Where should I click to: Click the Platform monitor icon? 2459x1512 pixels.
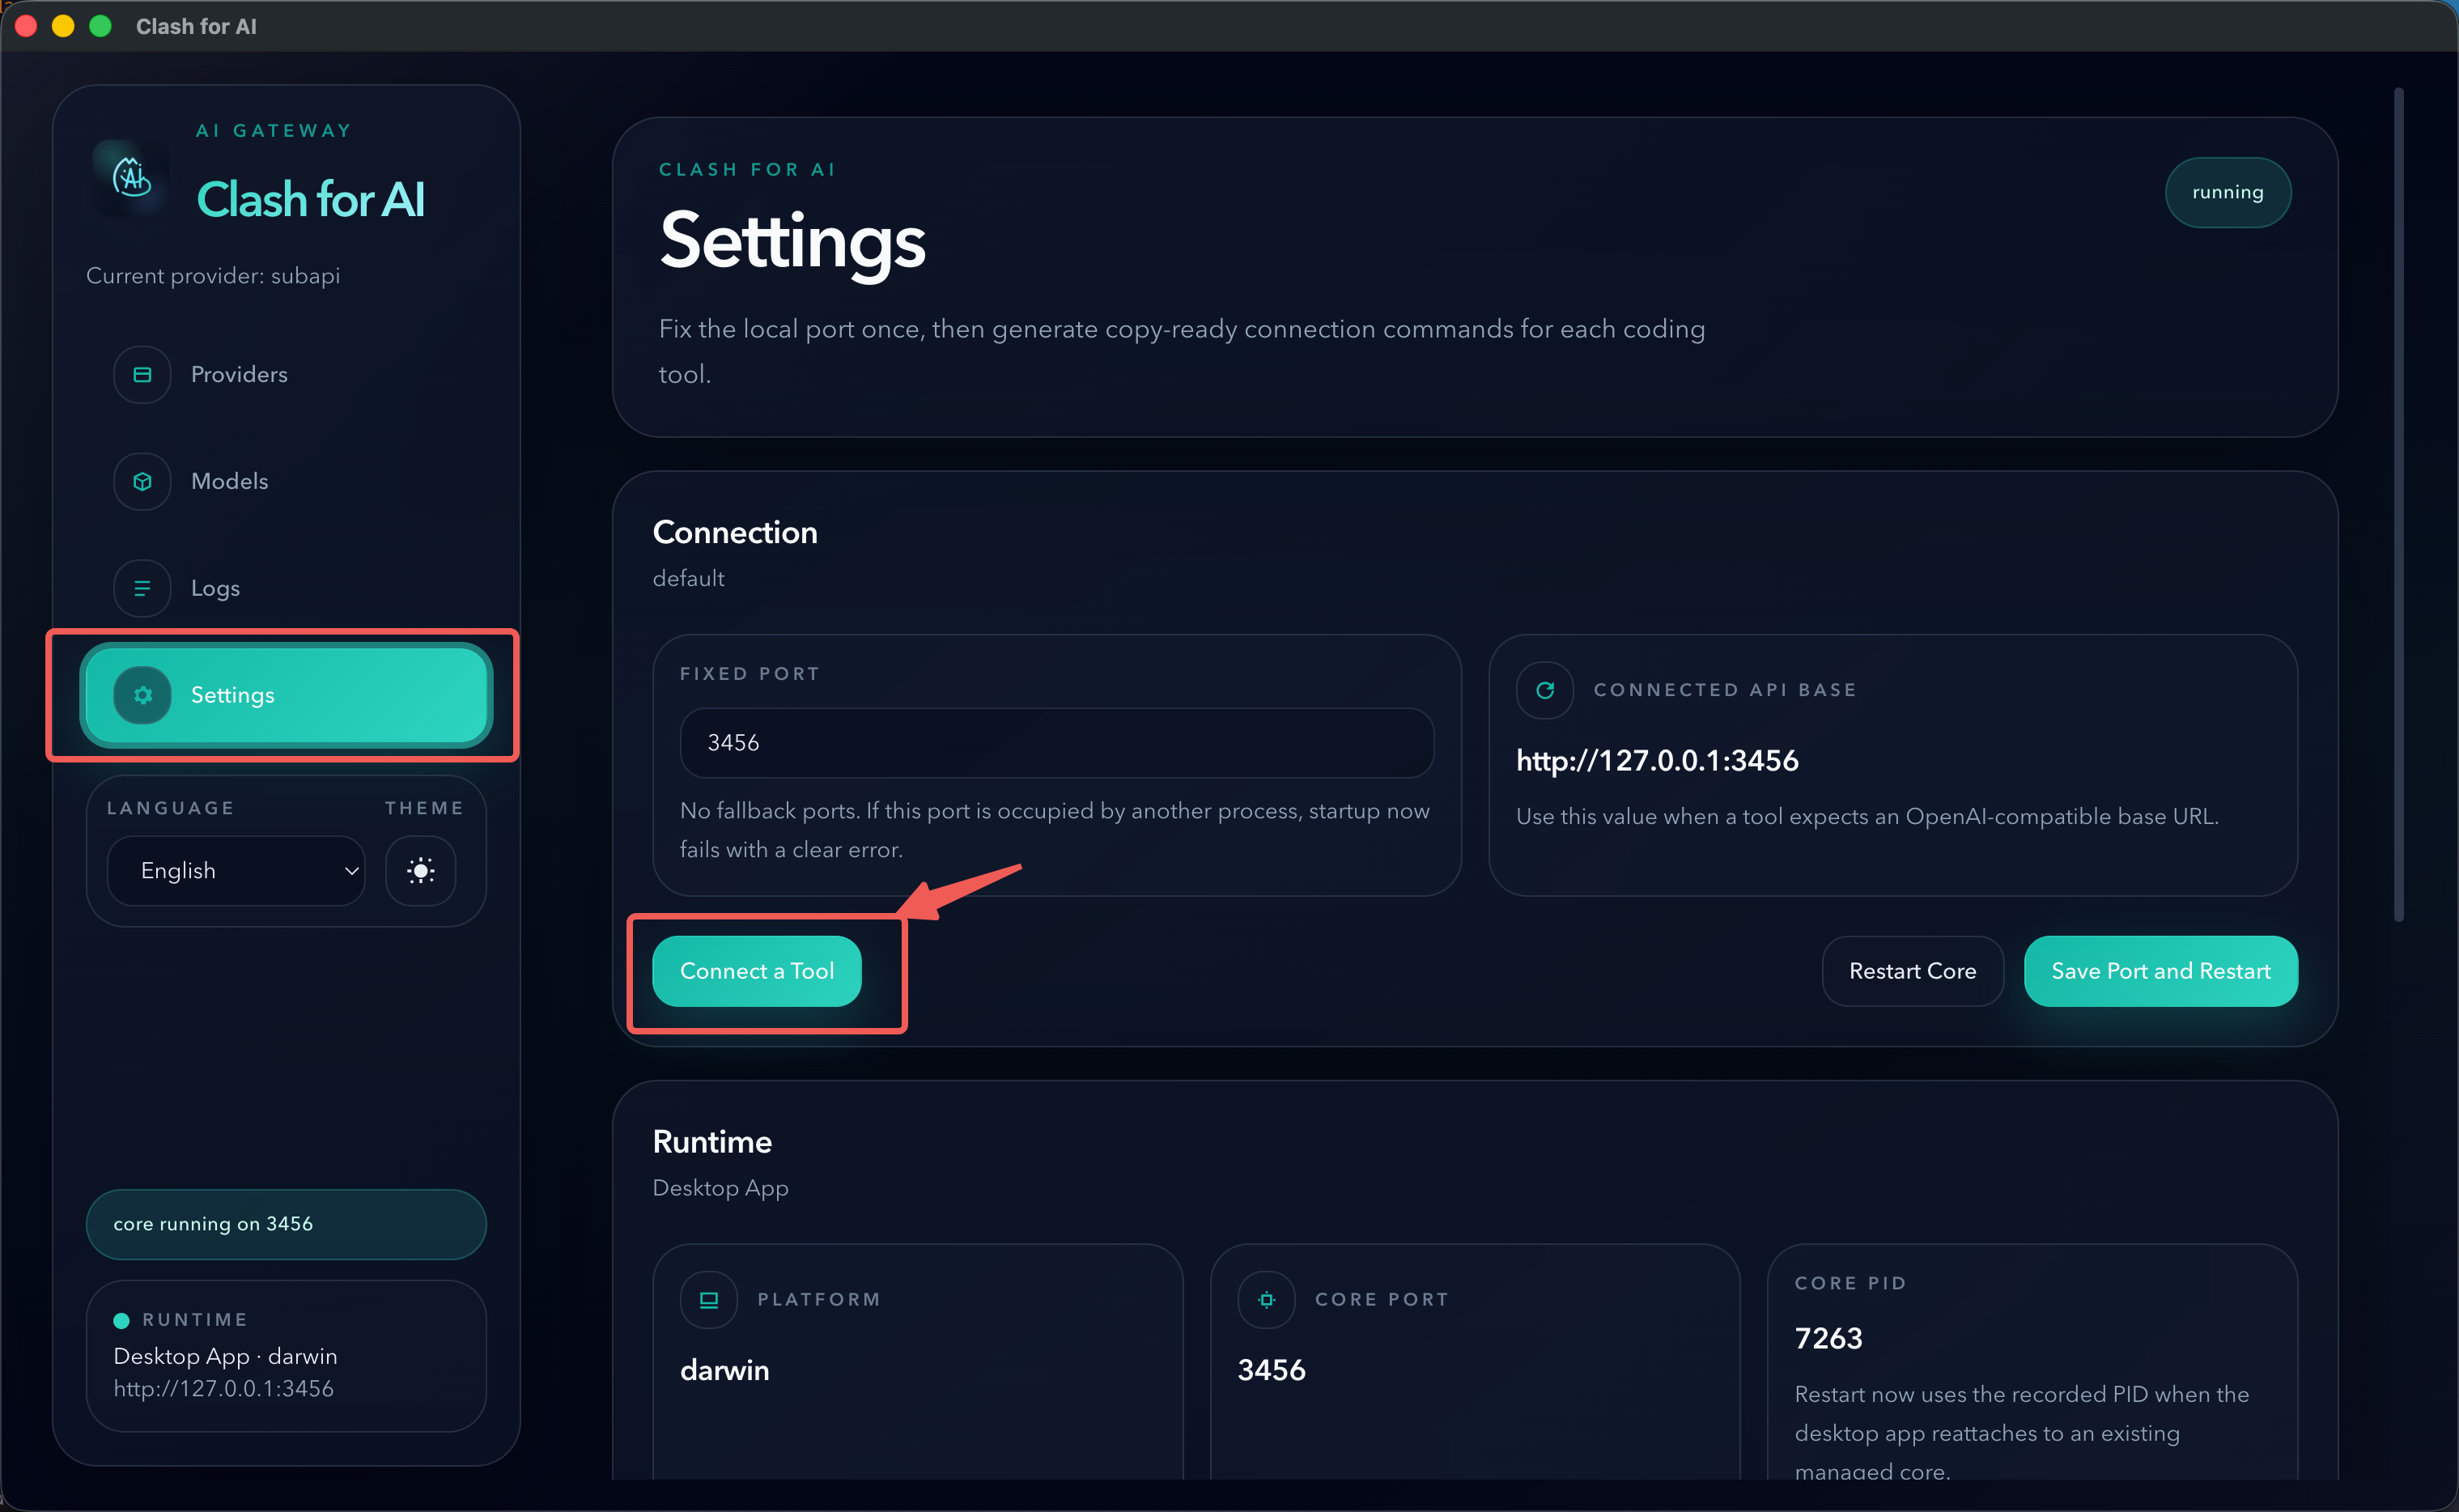[x=708, y=1299]
